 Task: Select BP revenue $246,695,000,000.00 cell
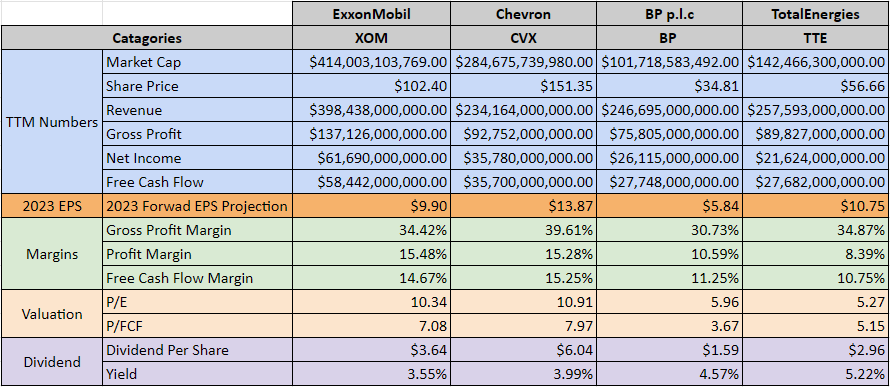point(670,110)
